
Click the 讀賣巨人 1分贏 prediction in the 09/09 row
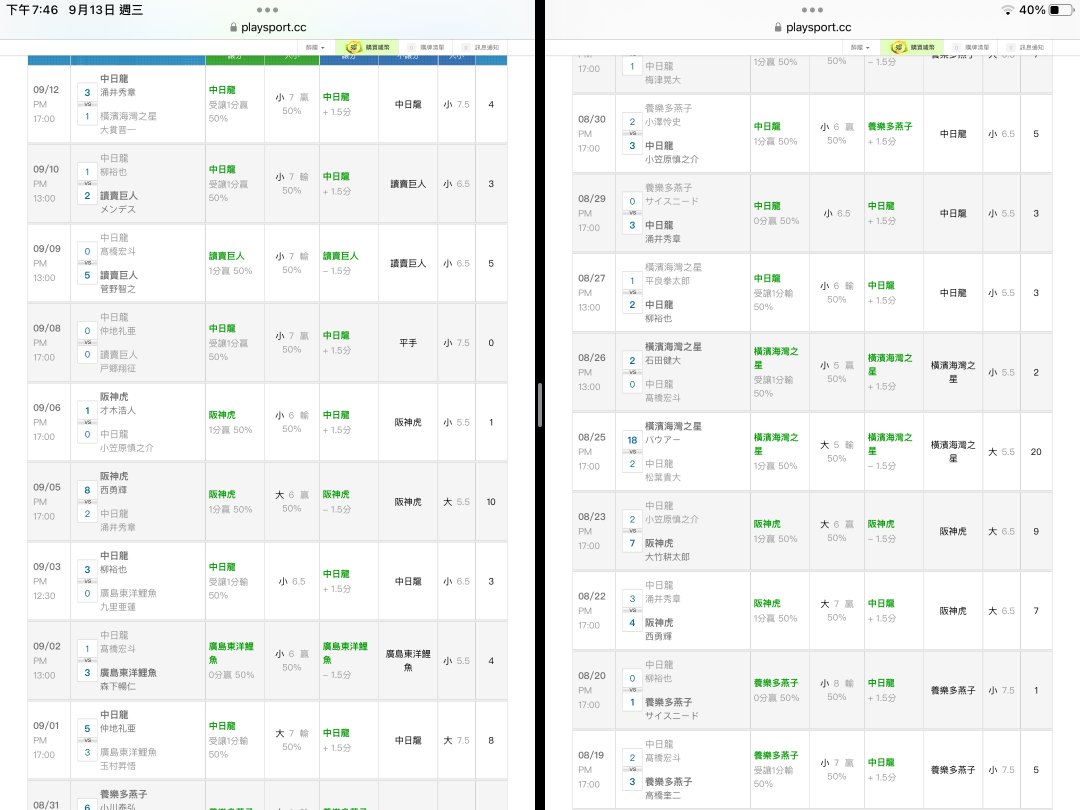tap(234, 263)
